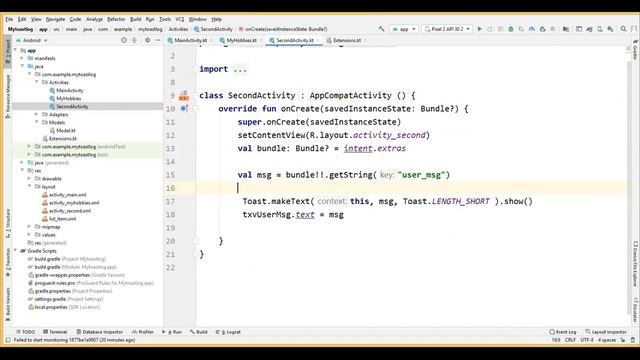
Task: Select activity_second.xml in project tree
Action: pyautogui.click(x=70, y=211)
